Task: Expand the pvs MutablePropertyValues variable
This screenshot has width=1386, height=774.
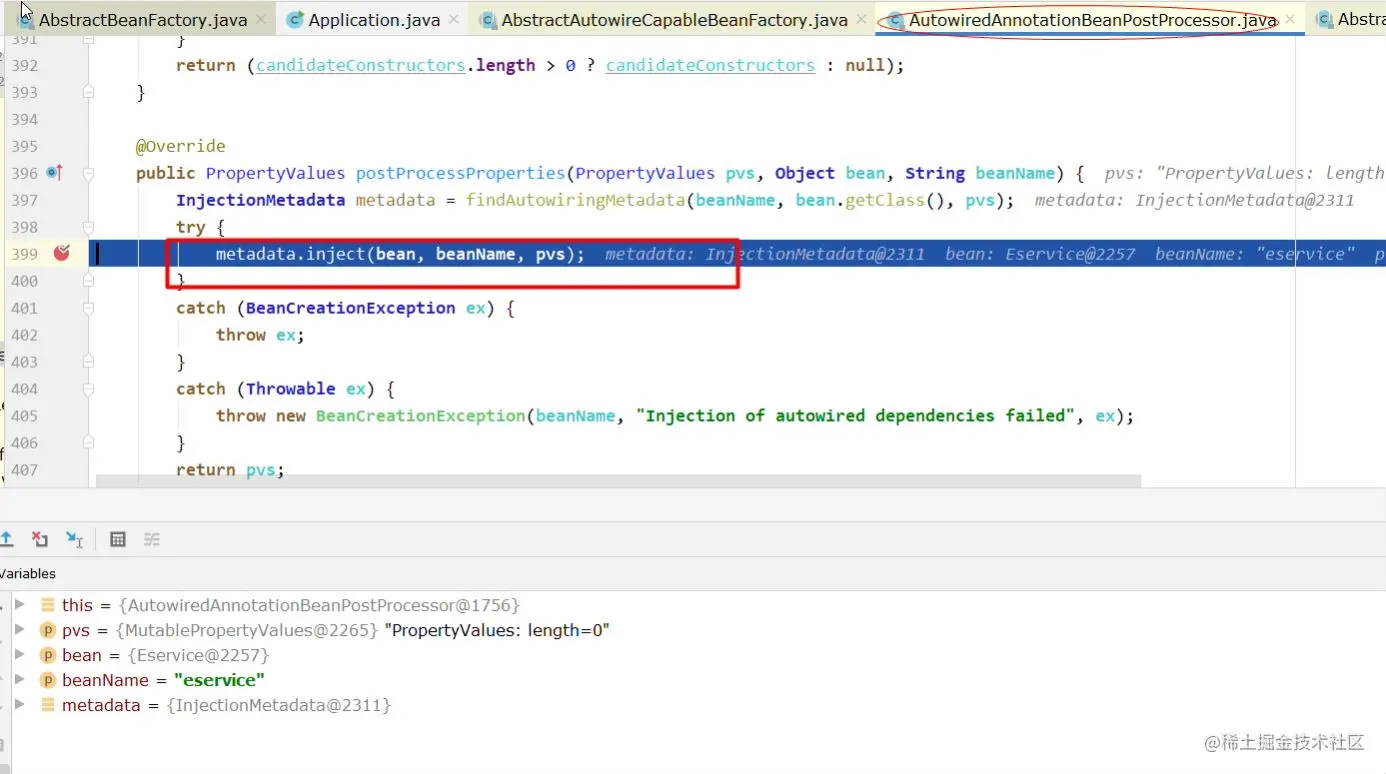Action: click(x=19, y=630)
